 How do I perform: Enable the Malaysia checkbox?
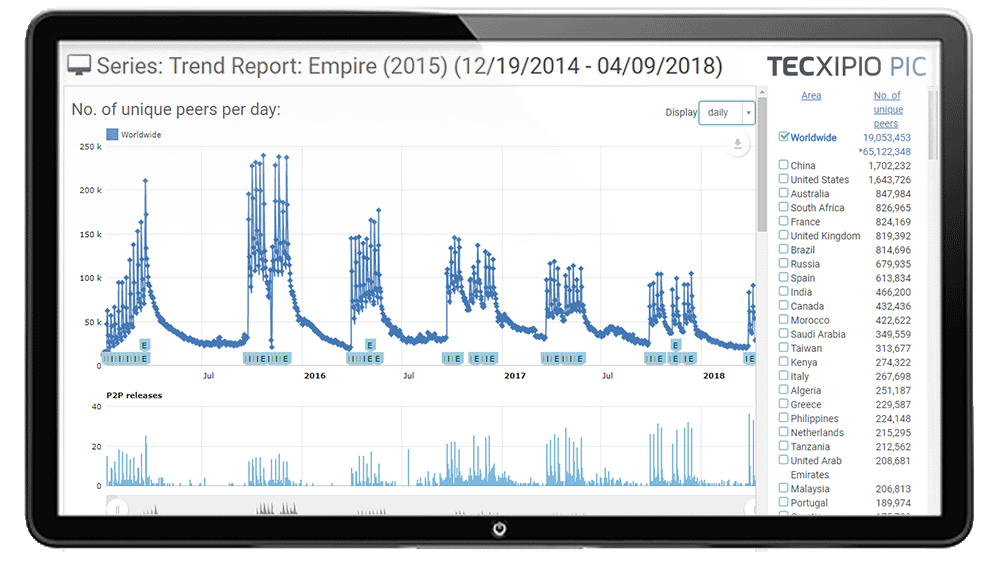784,487
